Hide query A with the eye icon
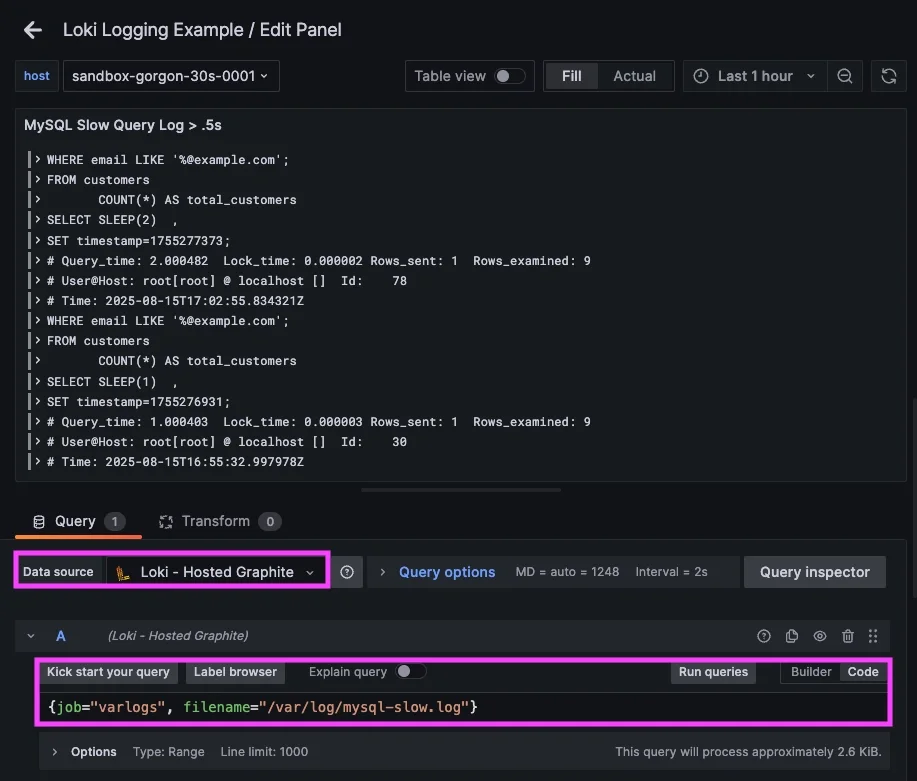Image resolution: width=917 pixels, height=781 pixels. point(820,636)
